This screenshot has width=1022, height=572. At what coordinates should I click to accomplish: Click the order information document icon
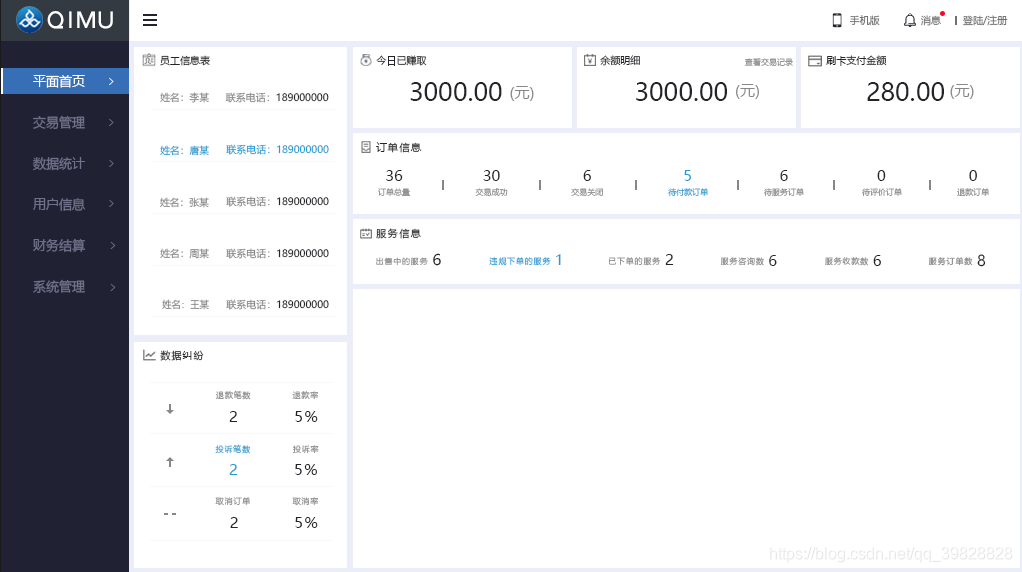point(366,147)
